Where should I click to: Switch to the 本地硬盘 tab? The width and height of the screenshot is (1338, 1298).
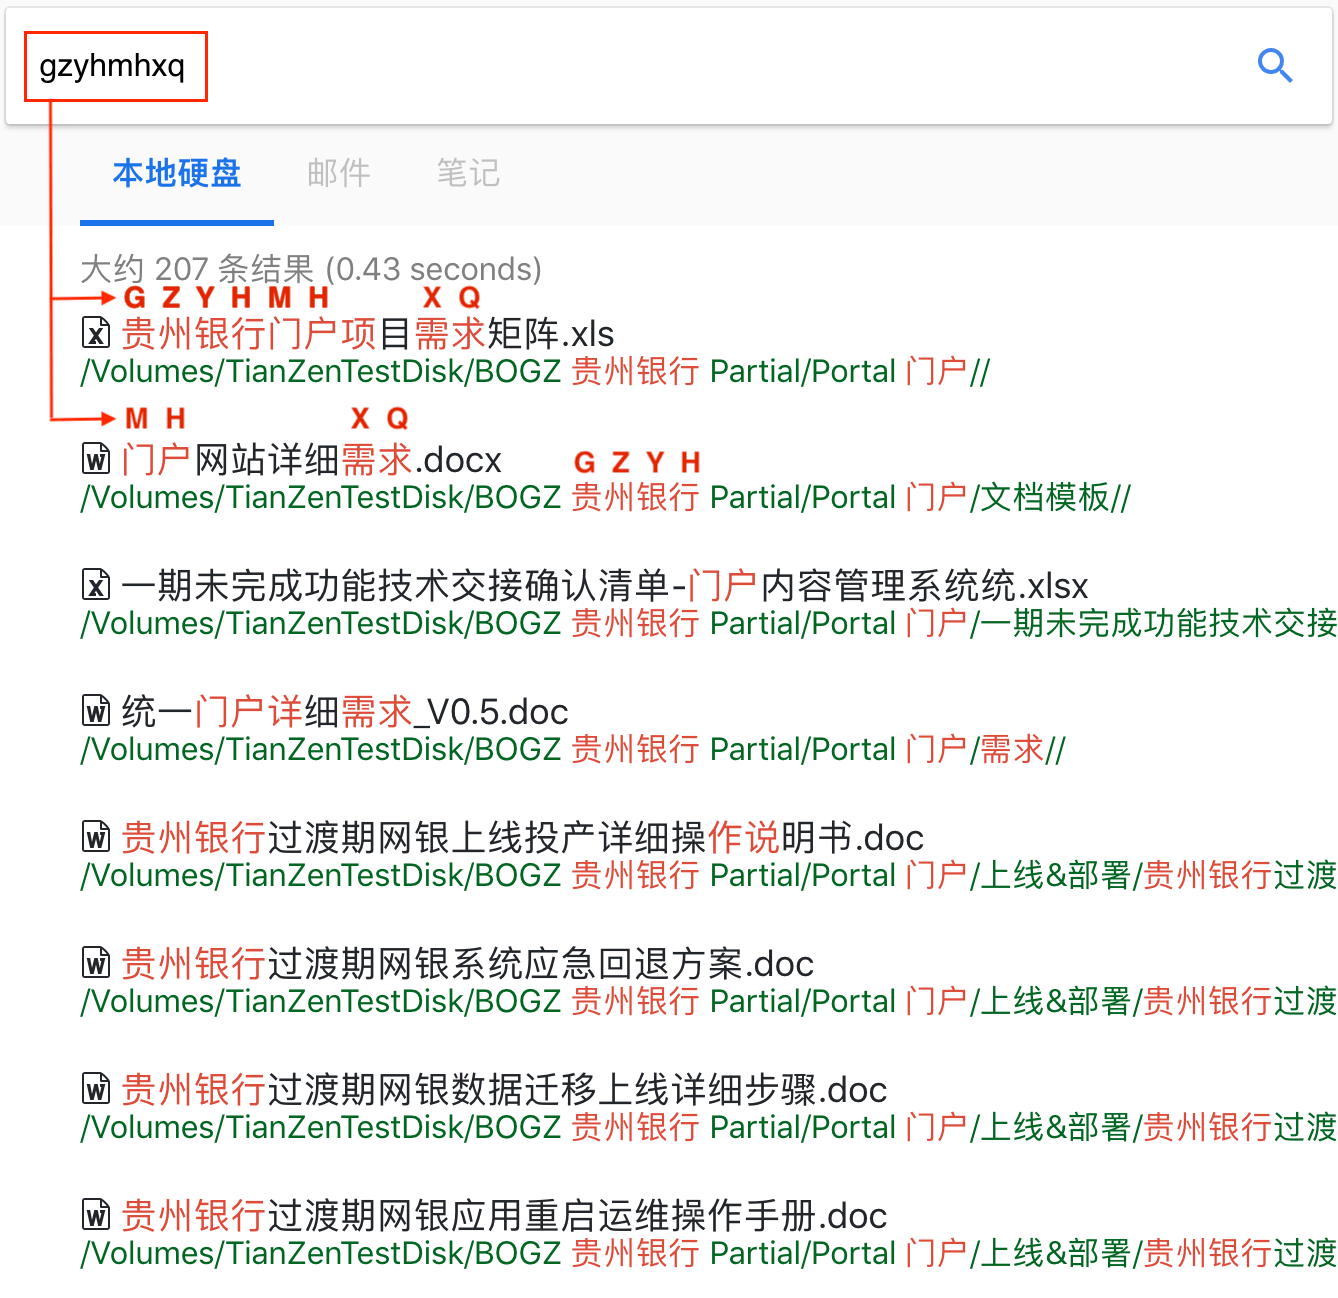177,174
